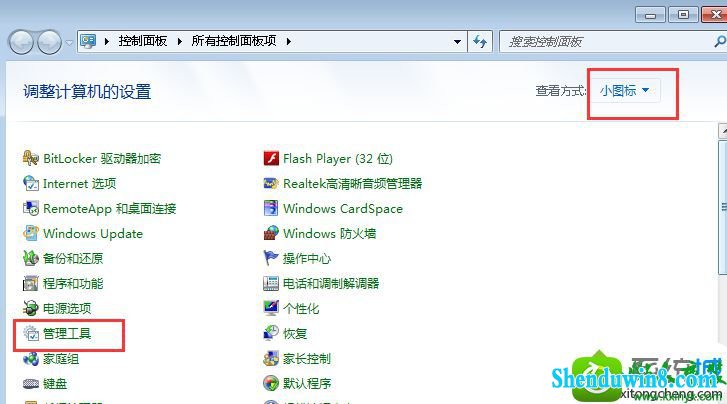Open the BitLocker 驱动器加密 link
The width and height of the screenshot is (727, 404).
[x=102, y=159]
